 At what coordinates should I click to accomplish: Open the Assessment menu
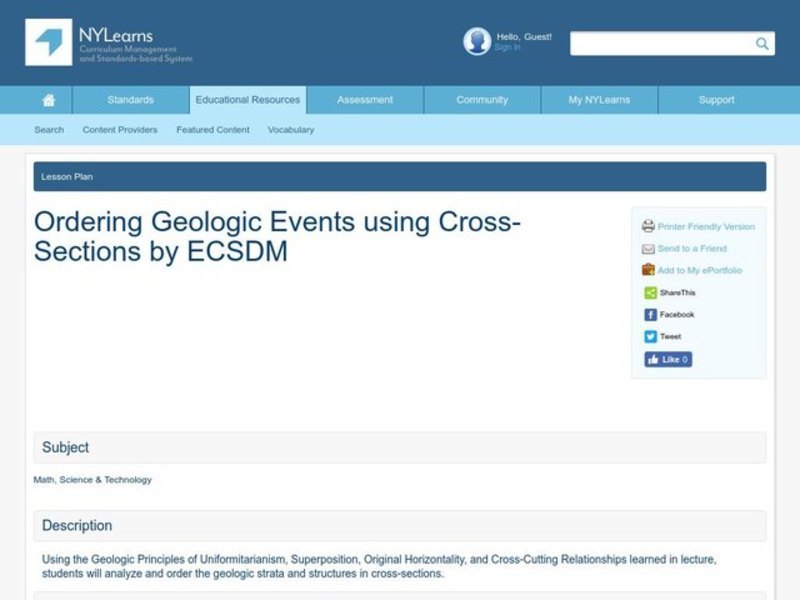coord(364,99)
